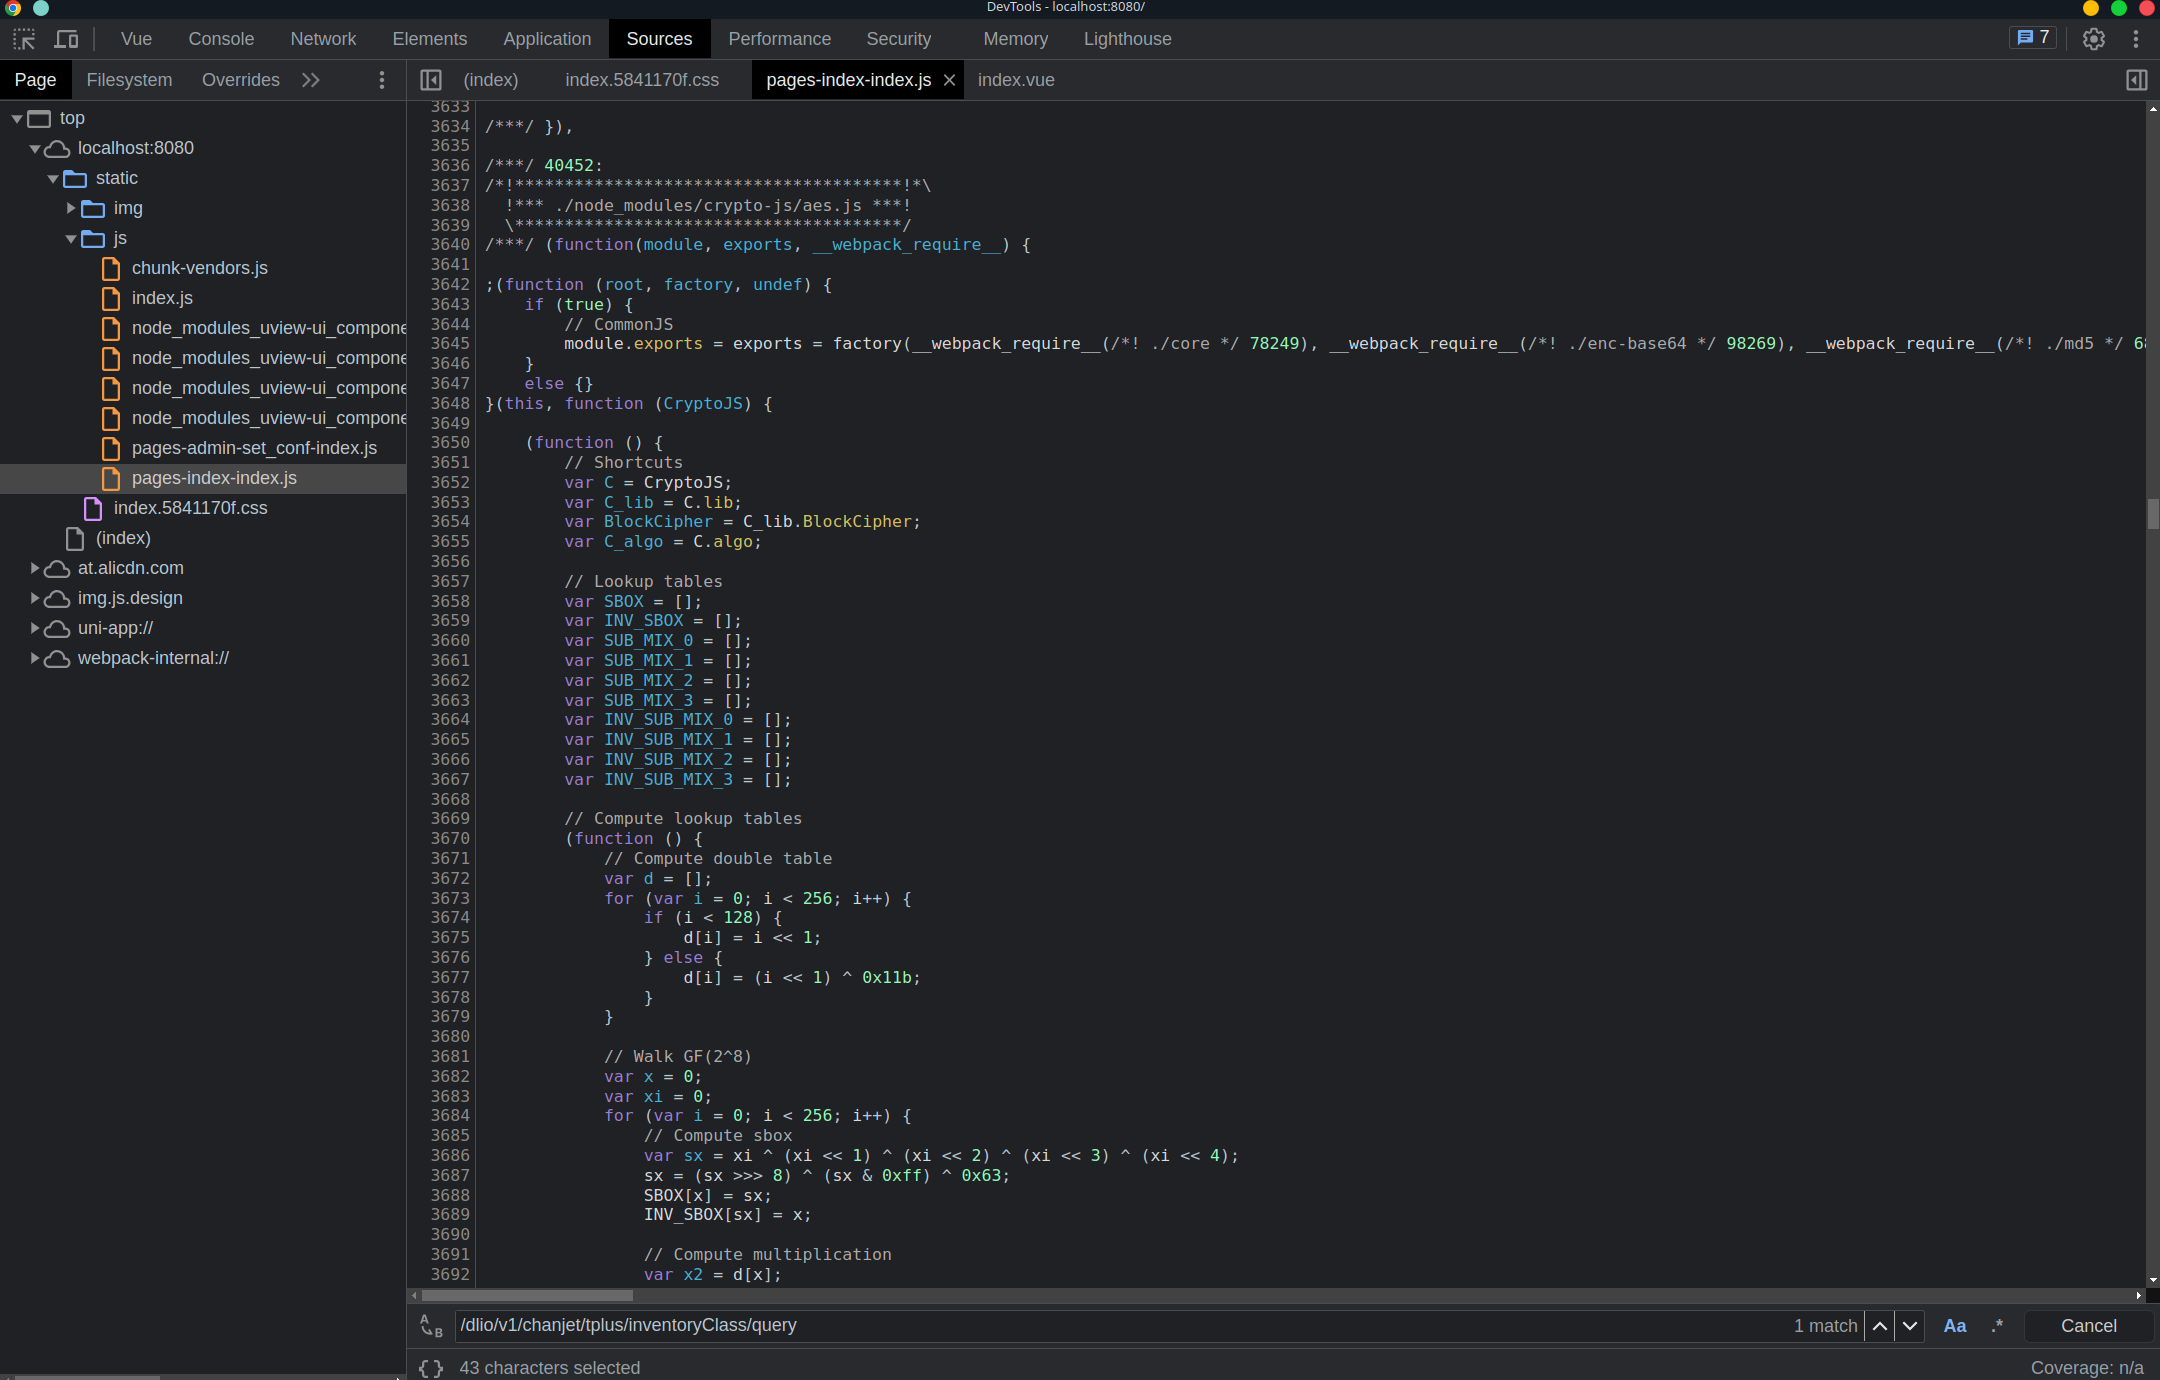This screenshot has width=2160, height=1380.
Task: Open index.js in the file tree
Action: 162,298
